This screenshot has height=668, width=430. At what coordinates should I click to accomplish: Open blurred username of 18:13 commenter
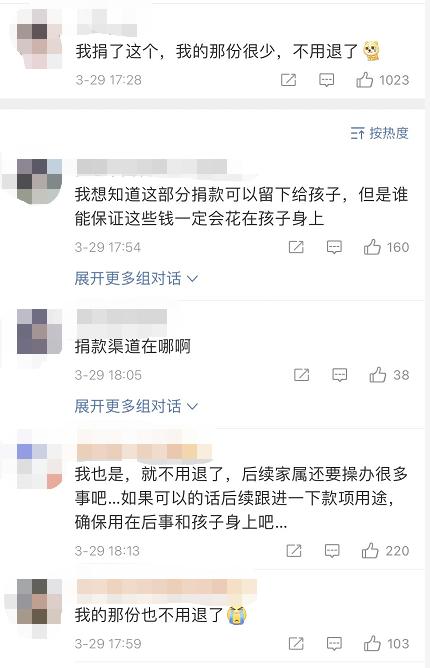[x=144, y=452]
